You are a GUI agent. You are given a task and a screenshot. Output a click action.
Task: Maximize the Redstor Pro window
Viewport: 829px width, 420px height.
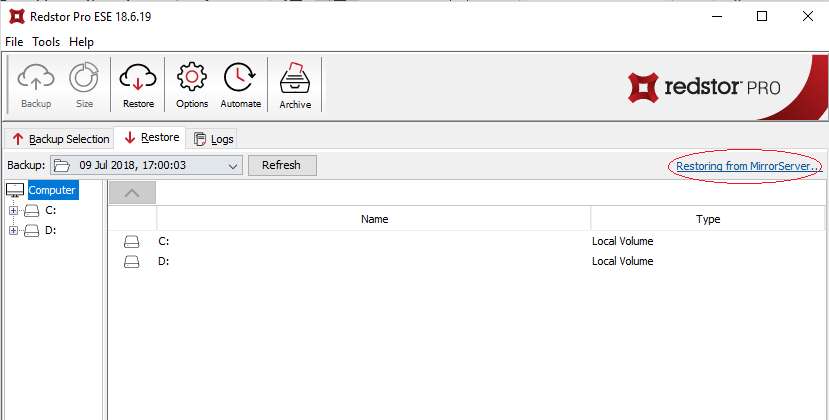click(x=762, y=16)
